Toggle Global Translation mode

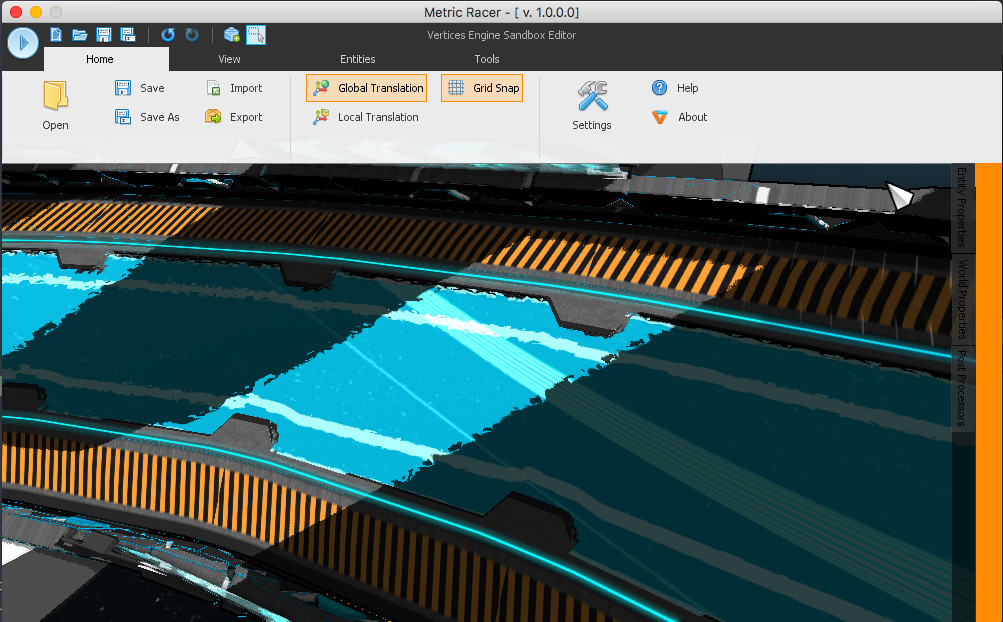click(366, 87)
